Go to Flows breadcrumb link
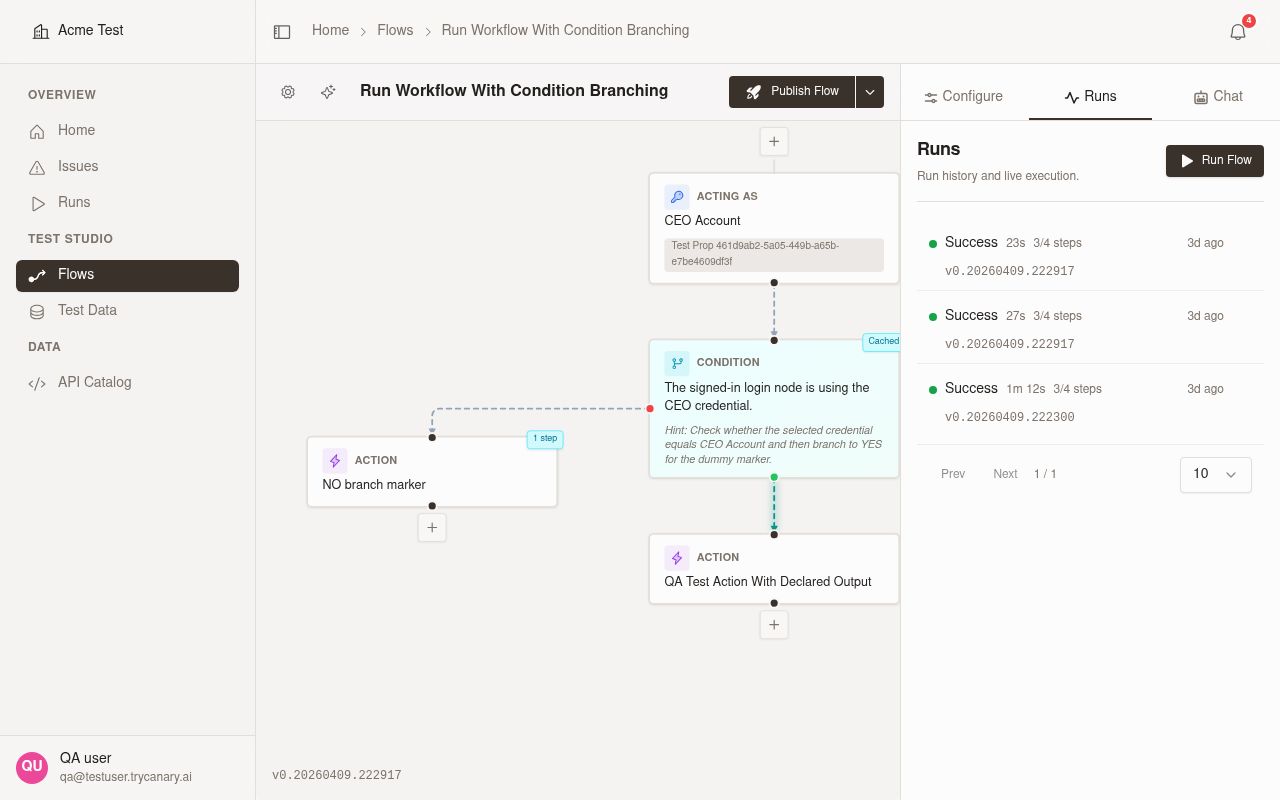Screen dimensions: 1280x800 (395, 30)
